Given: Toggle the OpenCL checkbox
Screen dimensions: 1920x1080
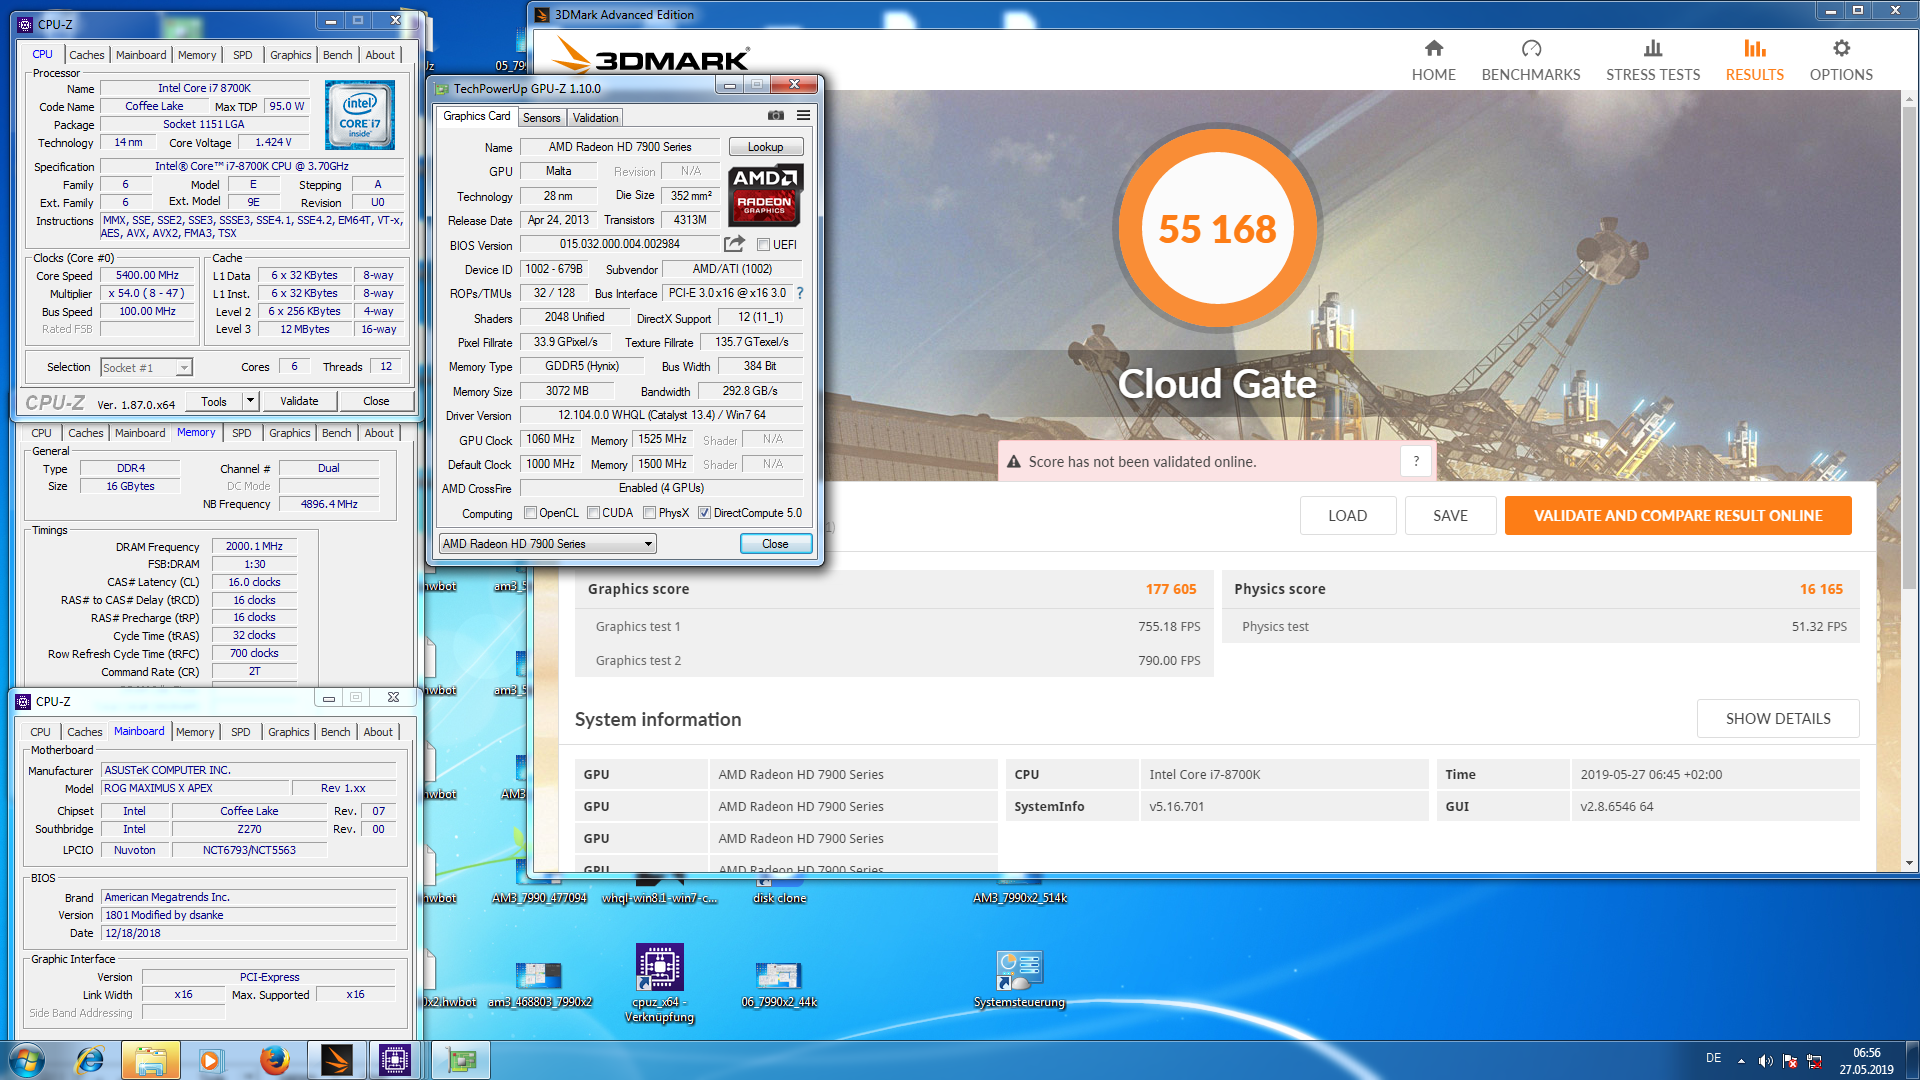Looking at the screenshot, I should (531, 513).
